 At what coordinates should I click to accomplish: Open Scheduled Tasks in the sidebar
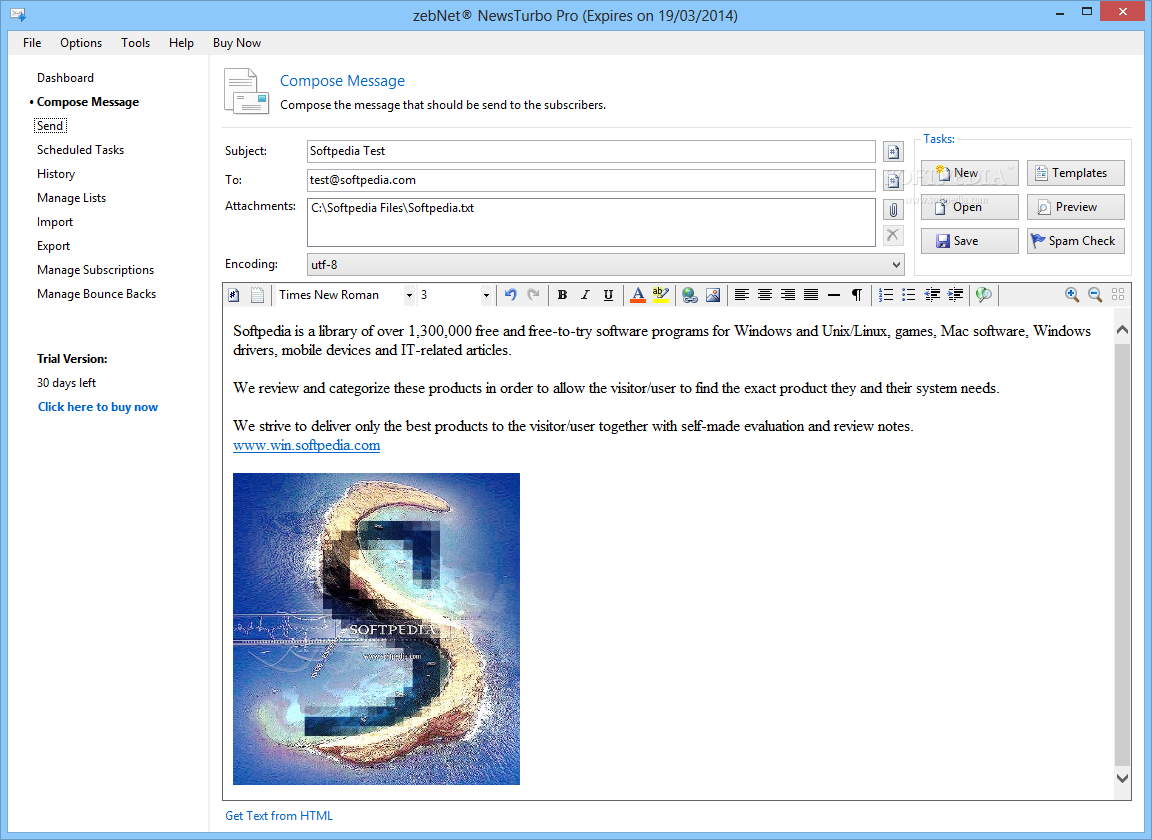click(80, 150)
